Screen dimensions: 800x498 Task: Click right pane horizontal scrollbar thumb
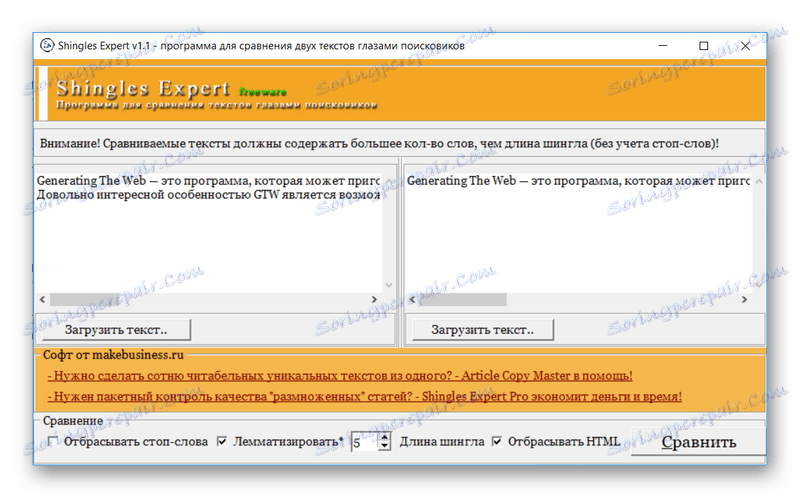click(462, 300)
